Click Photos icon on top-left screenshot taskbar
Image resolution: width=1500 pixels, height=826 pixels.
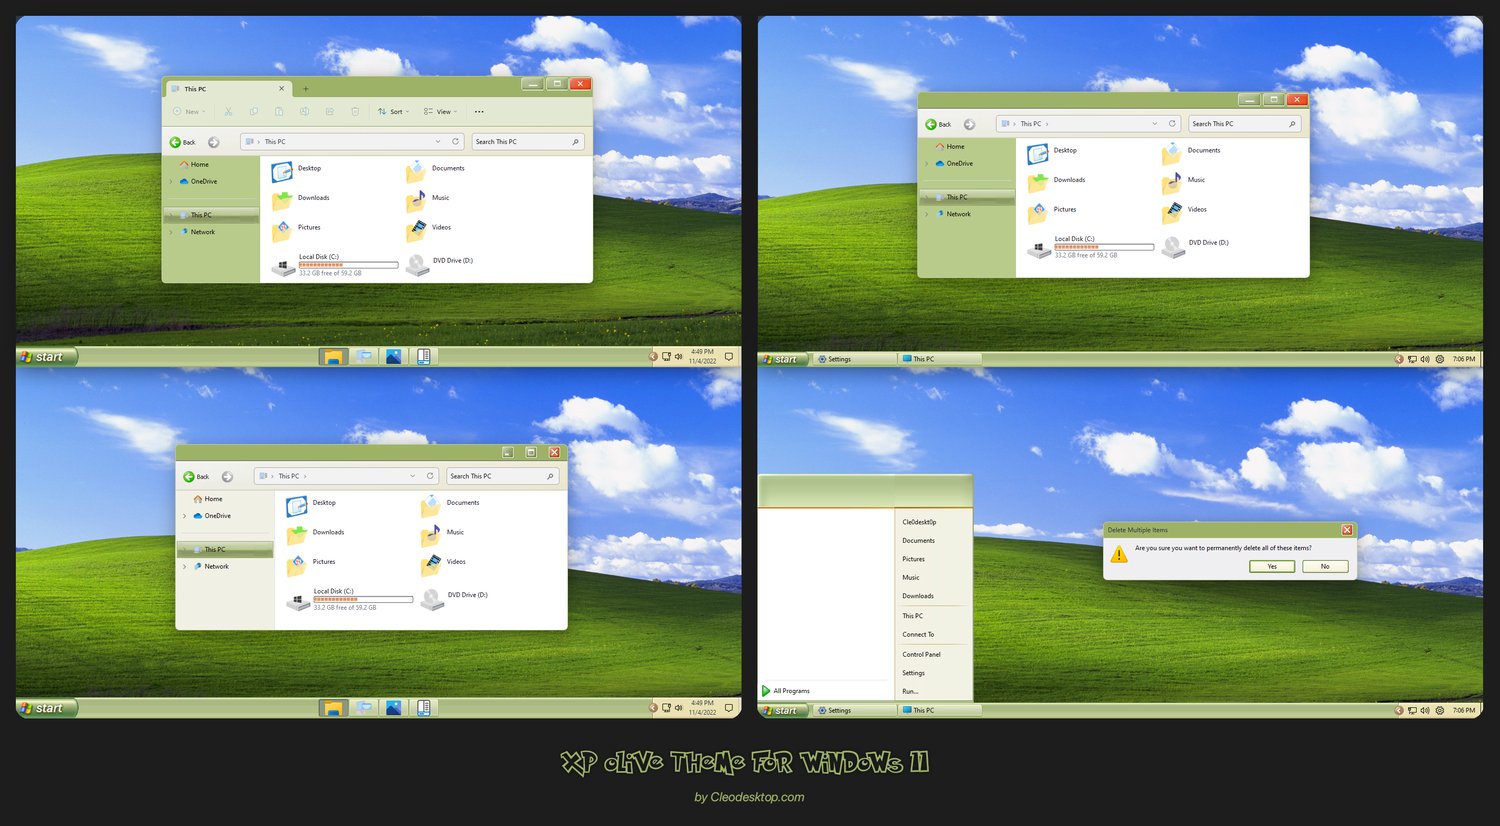tap(394, 356)
